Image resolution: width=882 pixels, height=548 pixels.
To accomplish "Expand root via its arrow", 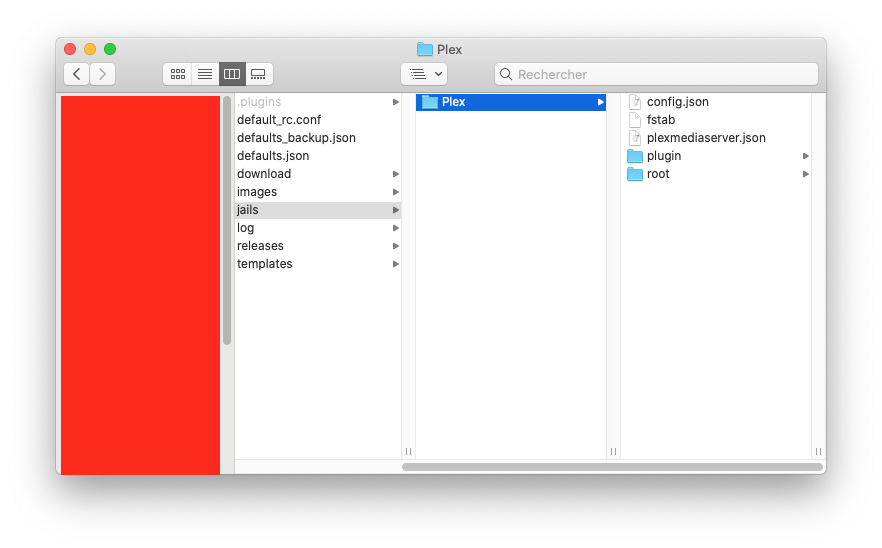I will pyautogui.click(x=806, y=174).
